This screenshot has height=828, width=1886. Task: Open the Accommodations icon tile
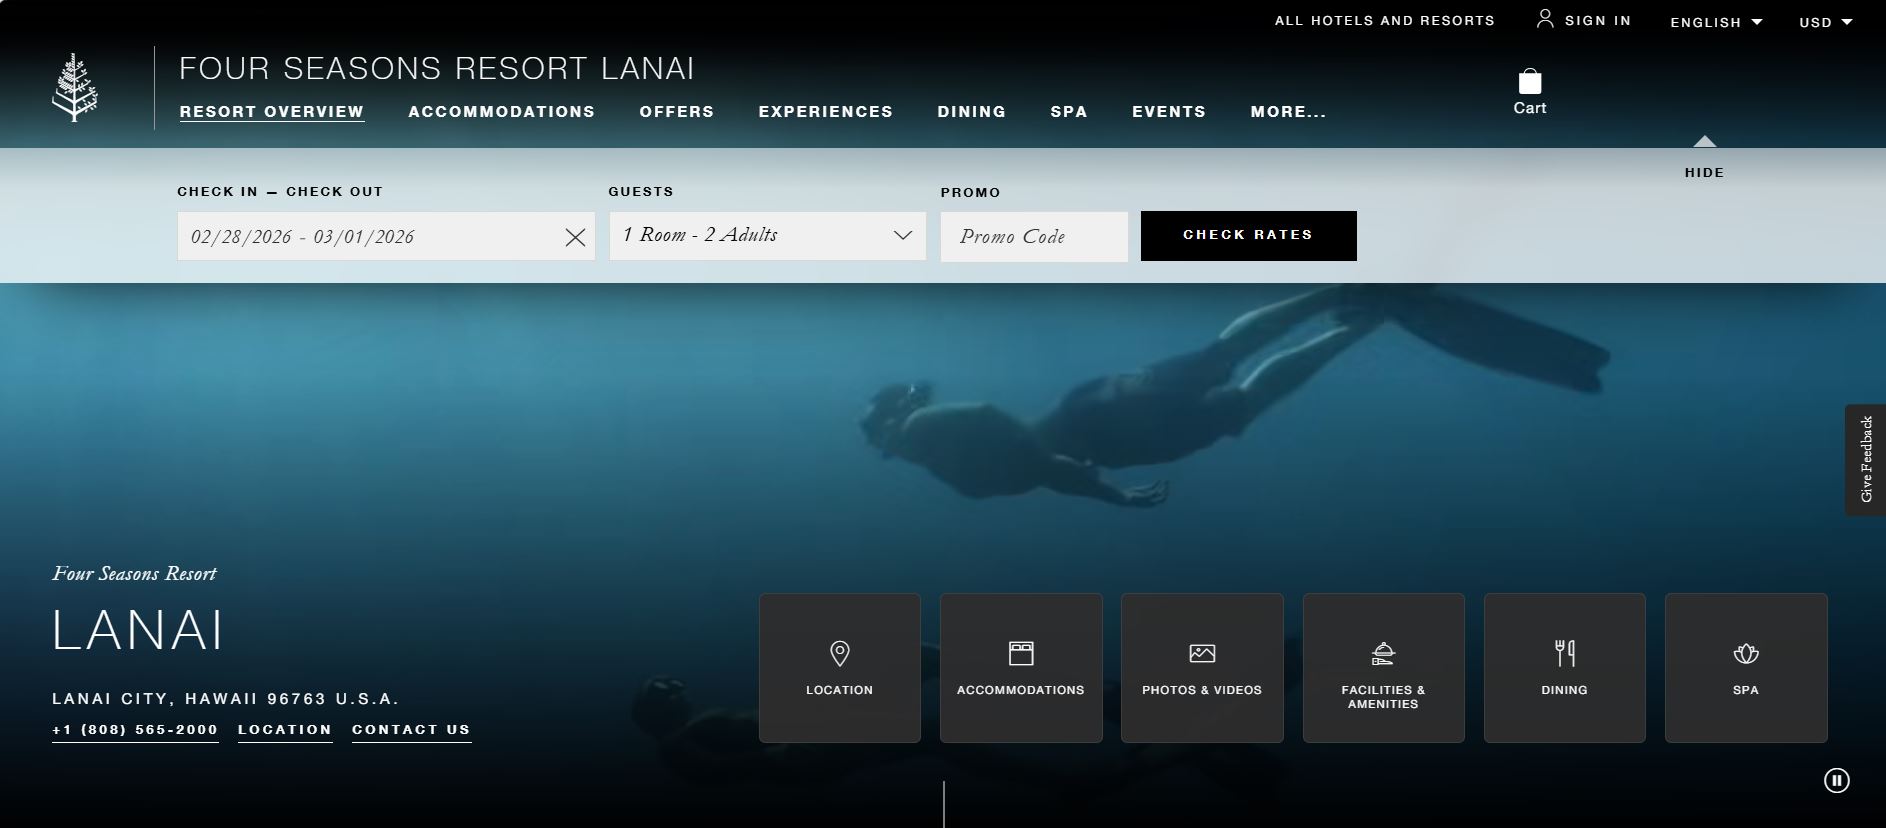tap(1020, 667)
